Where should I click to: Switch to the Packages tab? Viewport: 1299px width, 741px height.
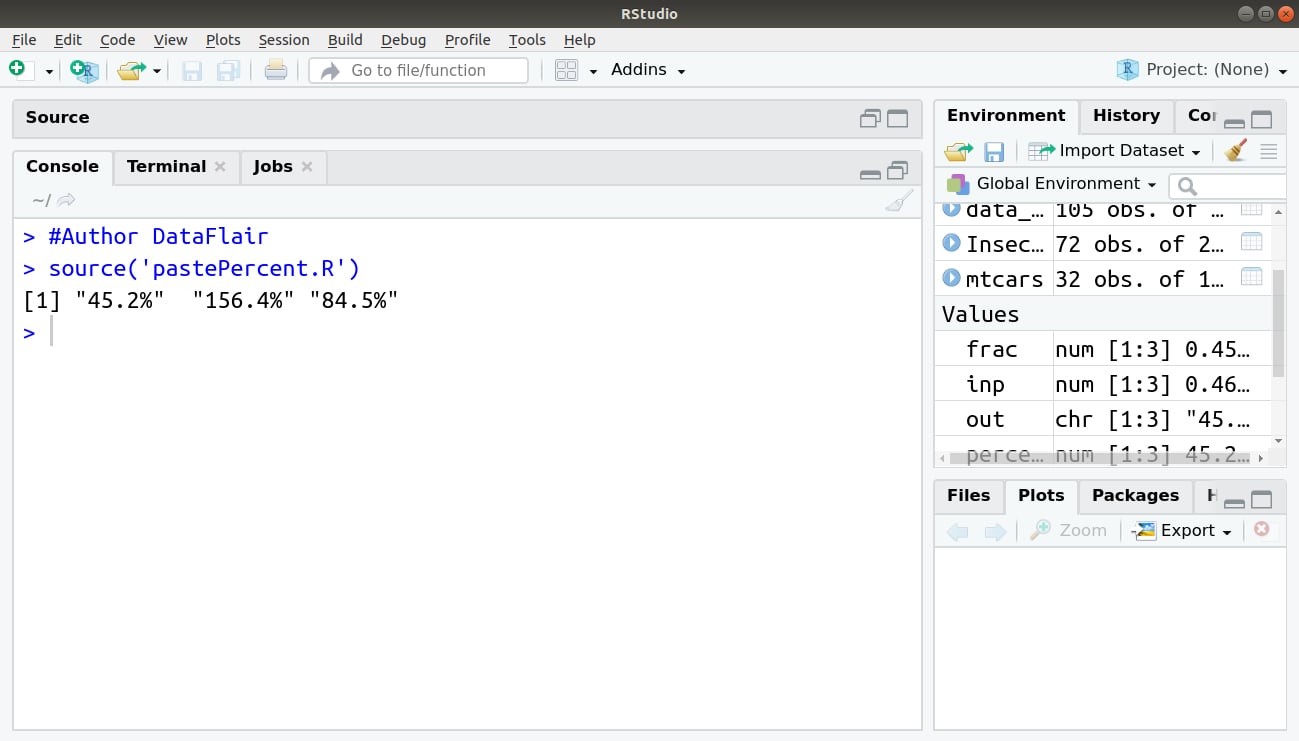pyautogui.click(x=1135, y=496)
